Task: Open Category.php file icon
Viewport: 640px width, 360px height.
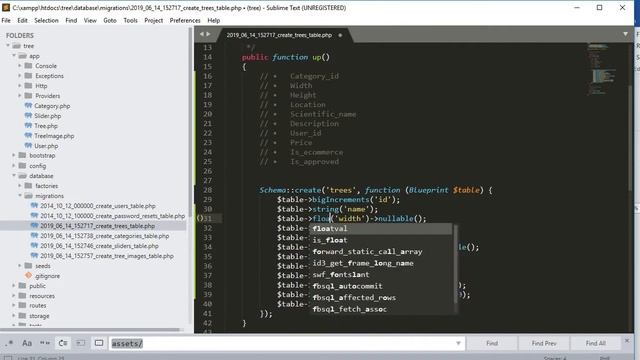Action: pos(28,106)
